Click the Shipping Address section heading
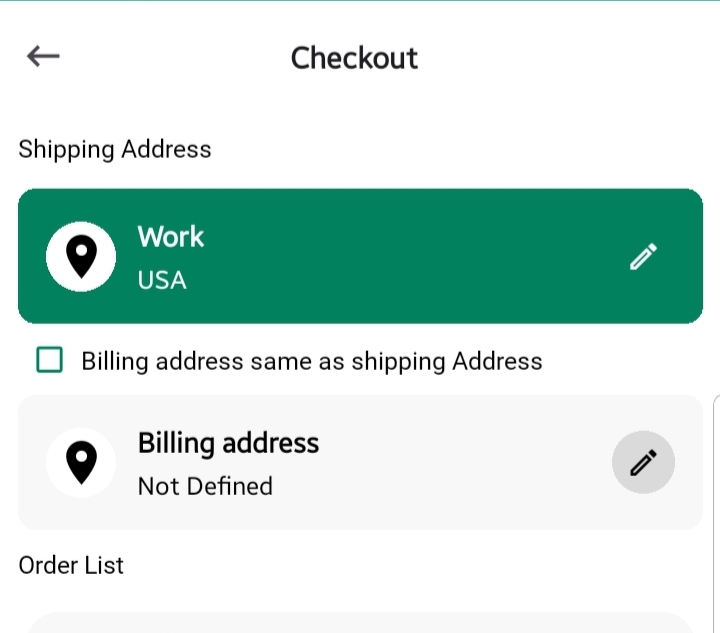Viewport: 720px width, 633px height. (115, 149)
